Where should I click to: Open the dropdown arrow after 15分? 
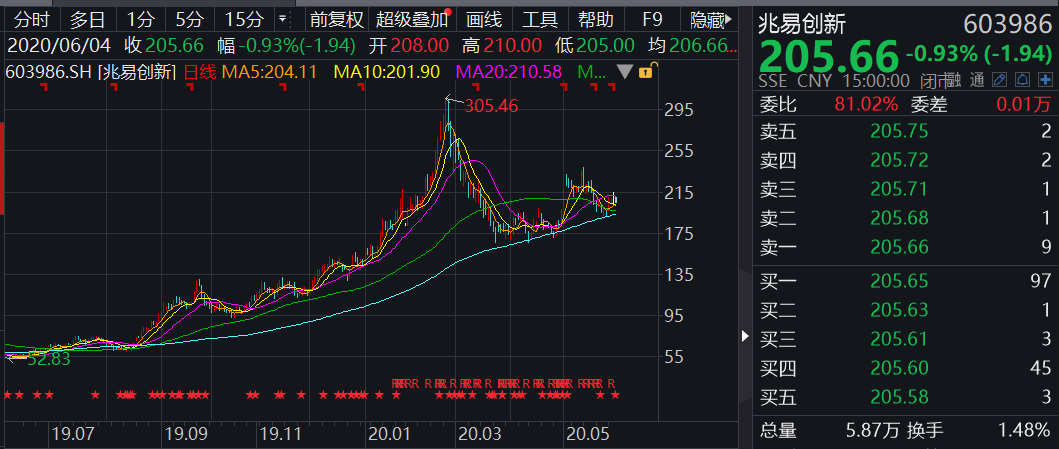(x=284, y=19)
